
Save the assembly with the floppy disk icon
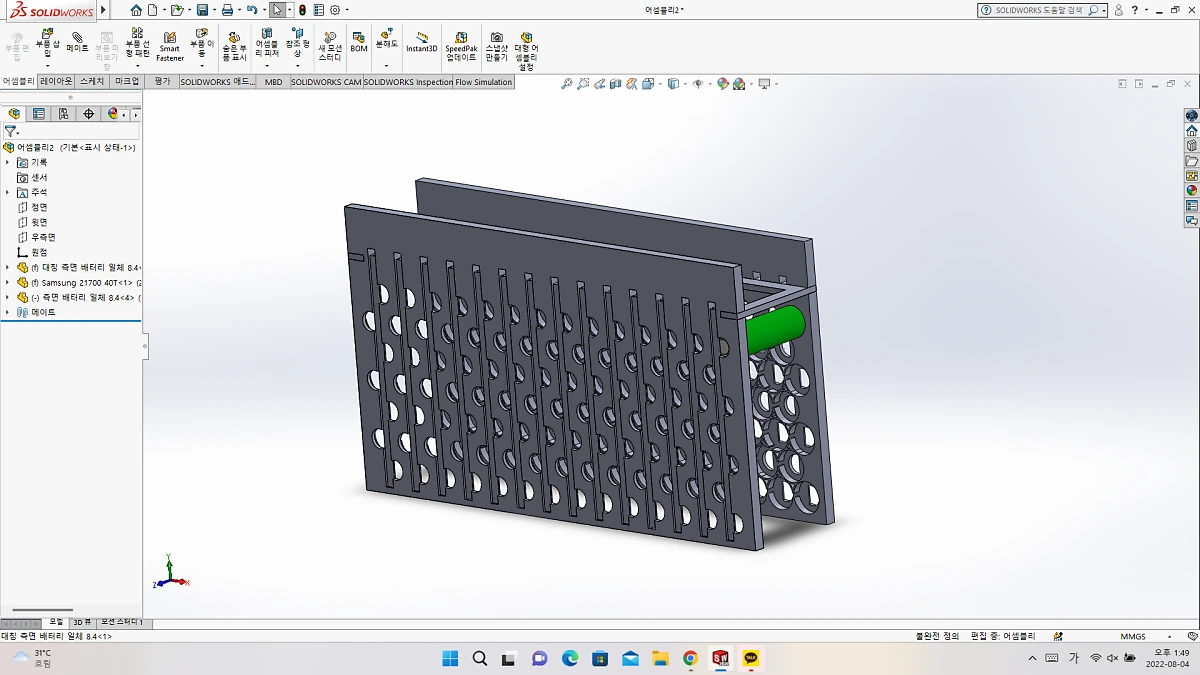(x=202, y=10)
